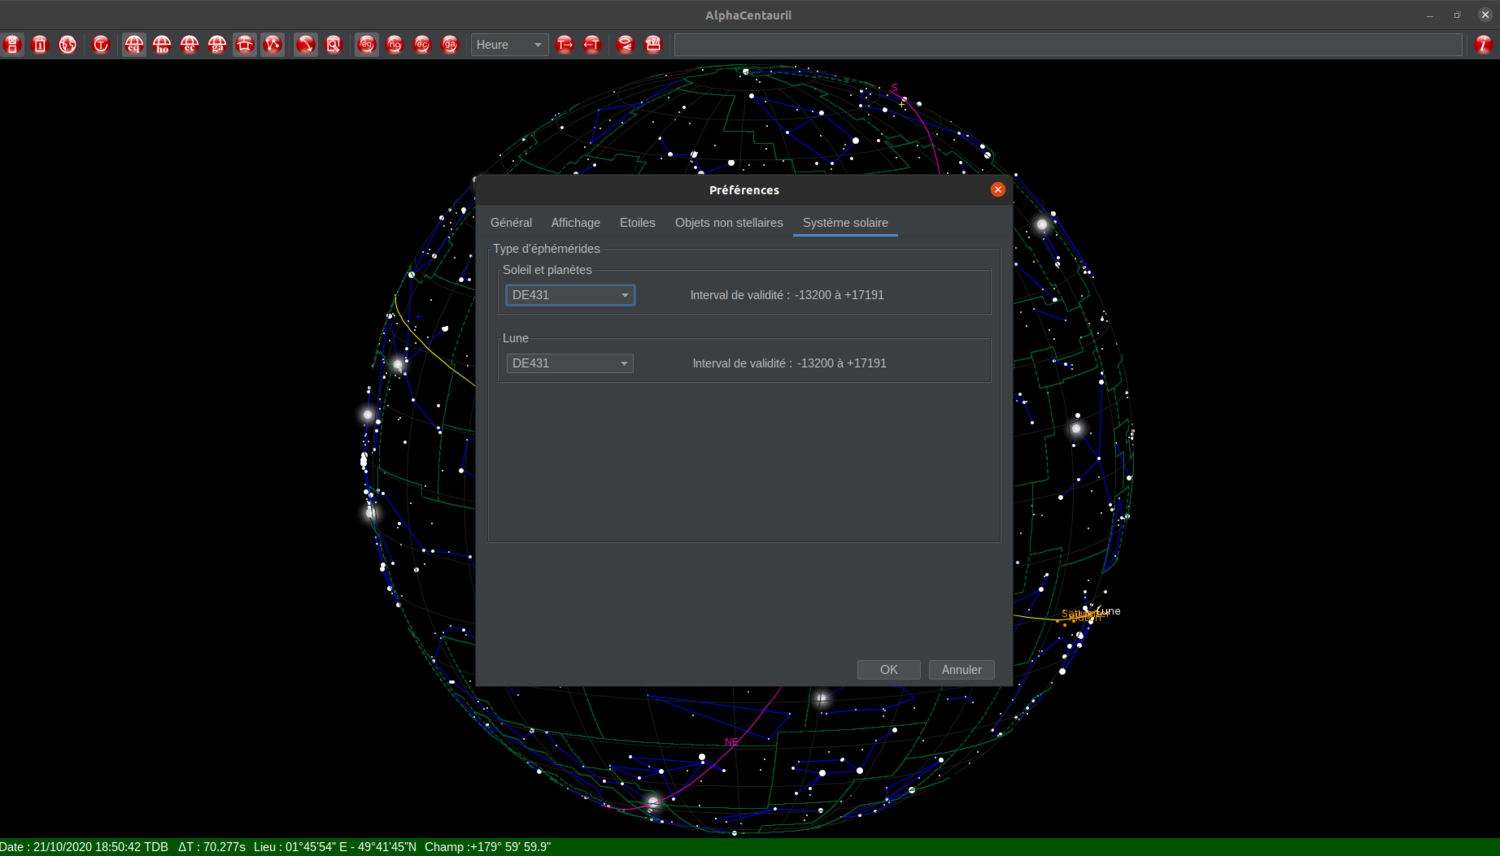1500x856 pixels.
Task: Open the Heure time step selector
Action: 509,44
